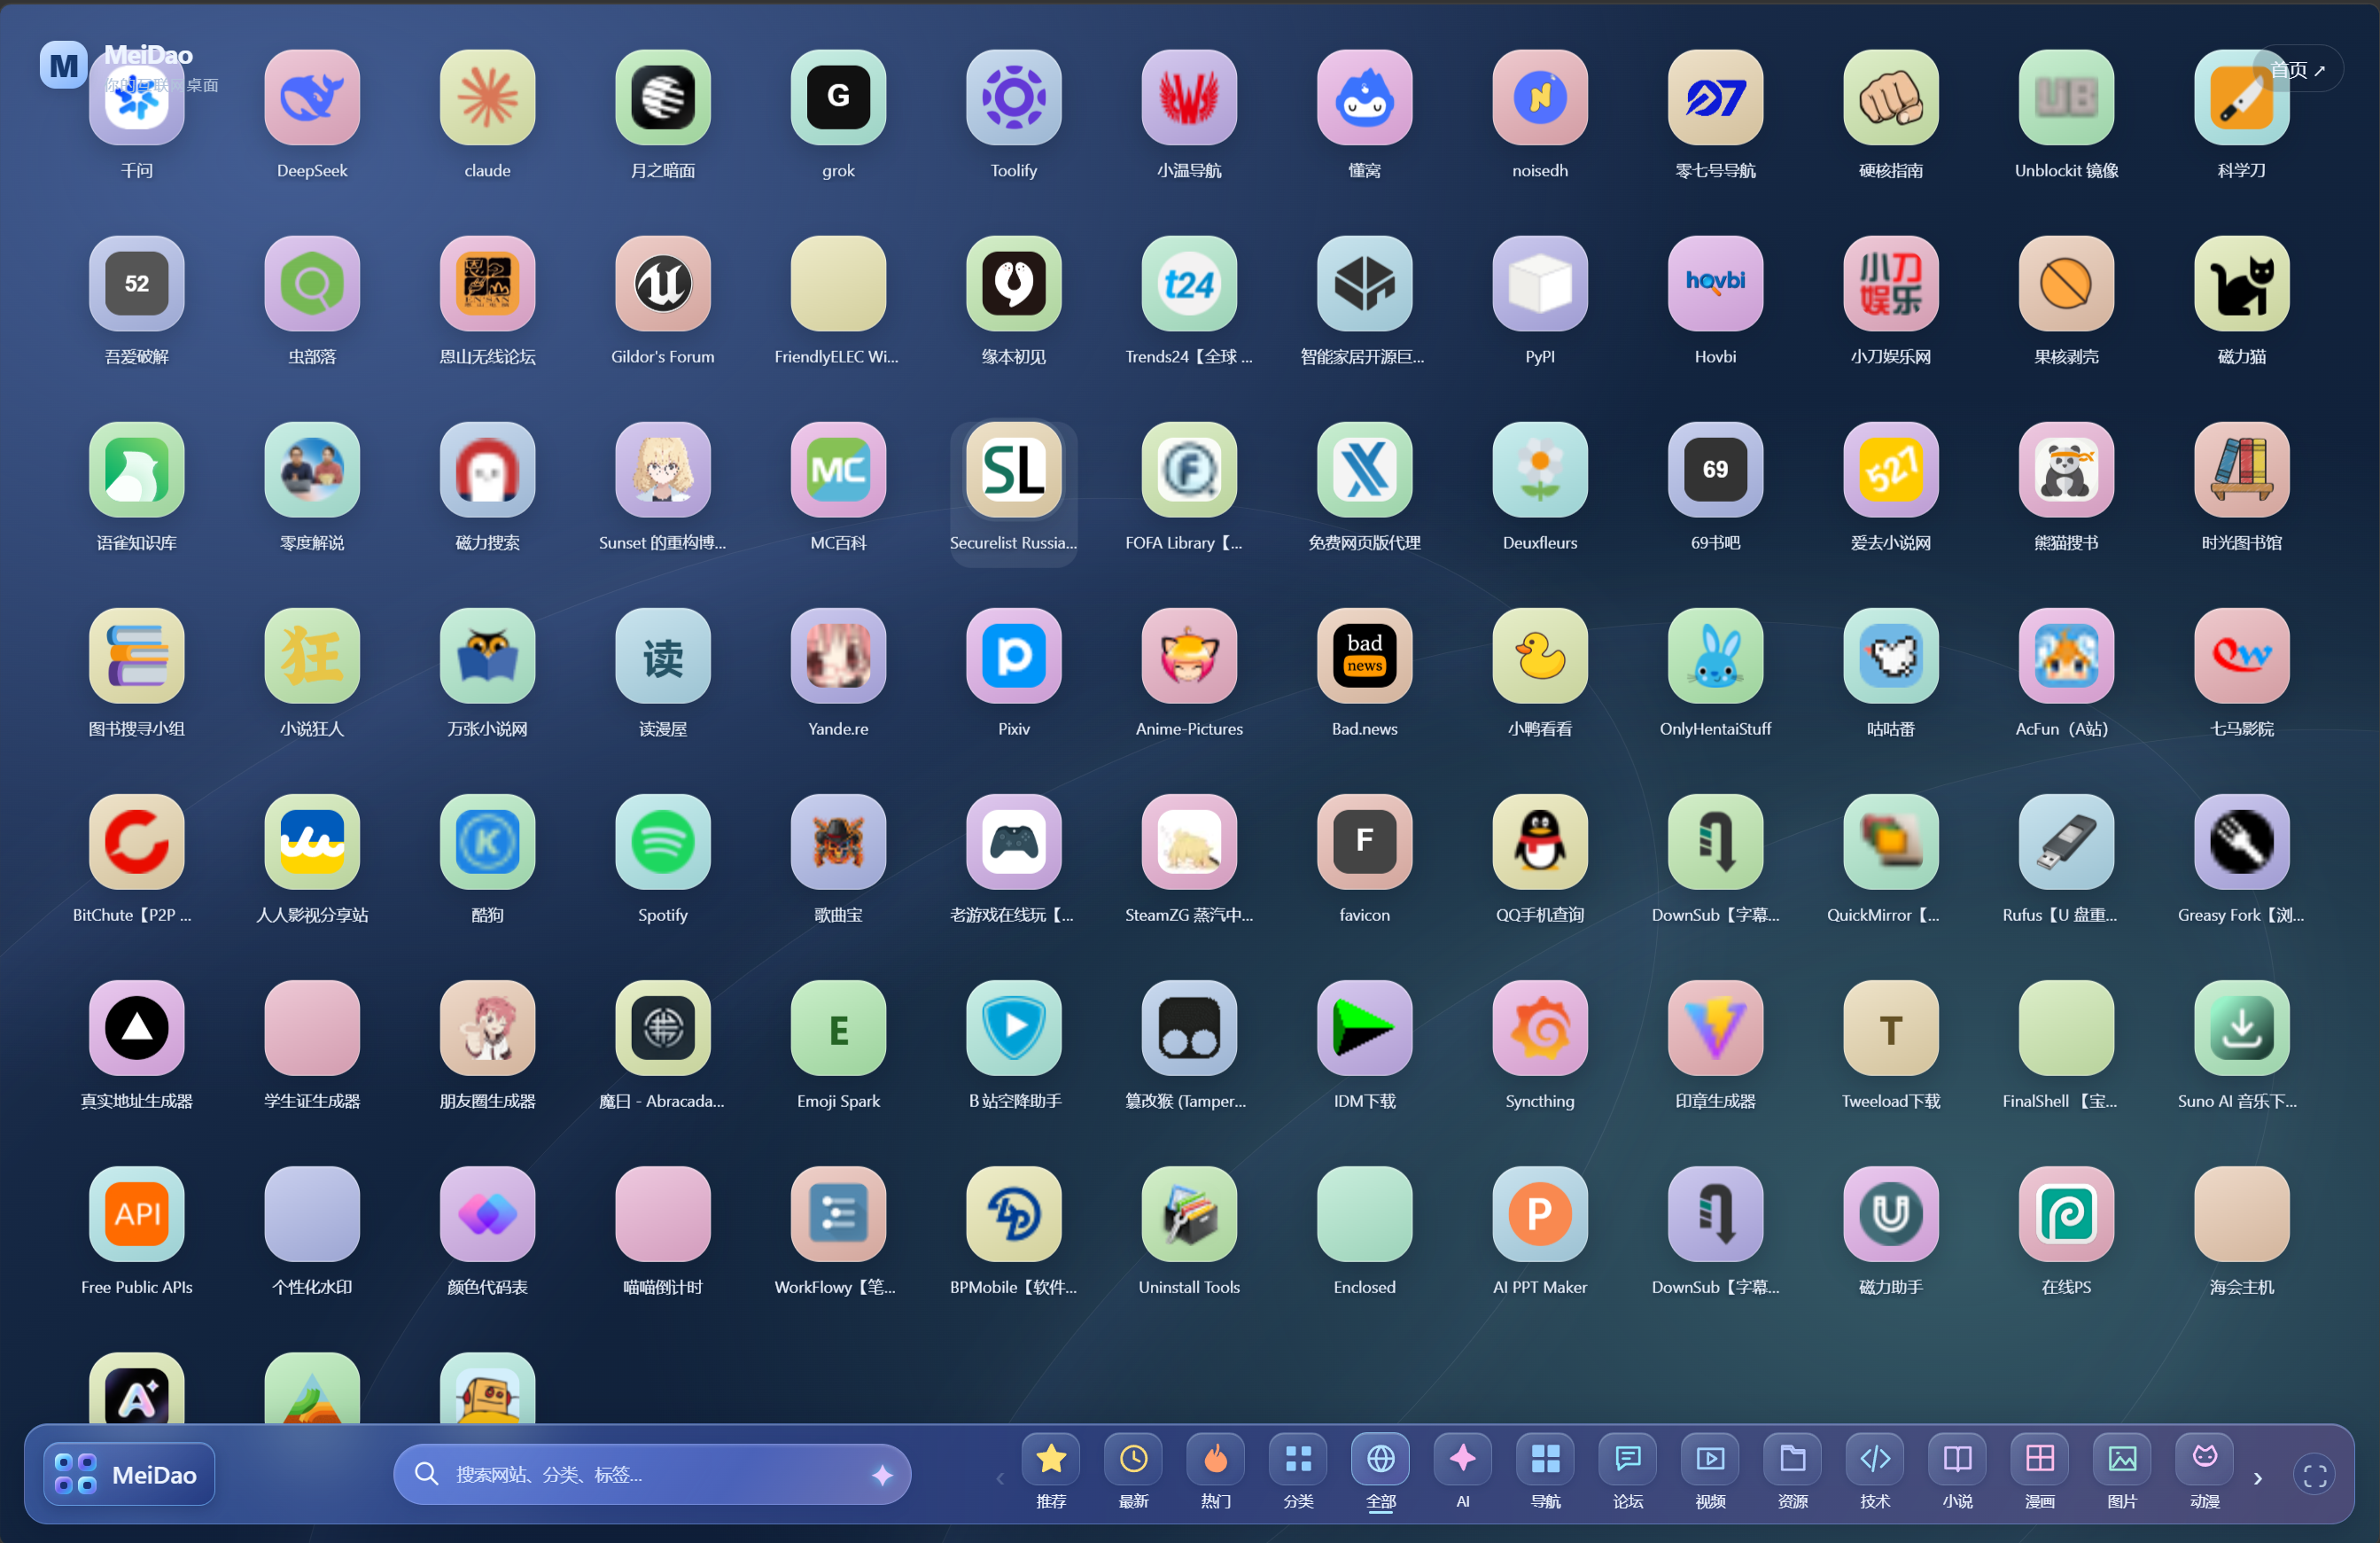Image resolution: width=2380 pixels, height=1543 pixels.
Task: Select the 推荐 star tab
Action: [1050, 1473]
